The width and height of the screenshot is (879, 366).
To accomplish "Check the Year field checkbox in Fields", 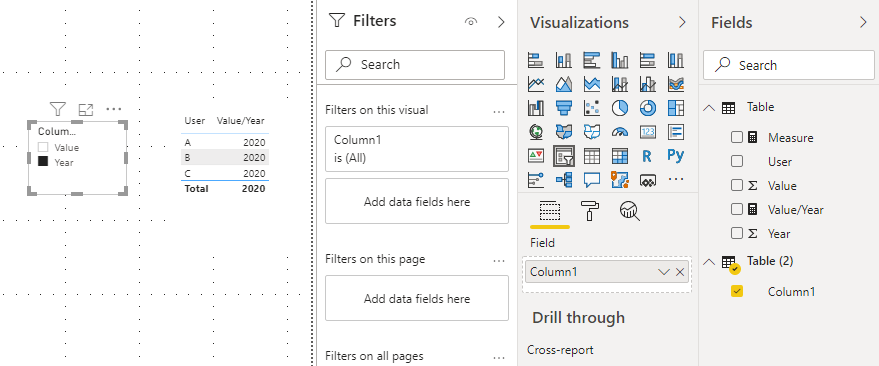I will point(737,234).
